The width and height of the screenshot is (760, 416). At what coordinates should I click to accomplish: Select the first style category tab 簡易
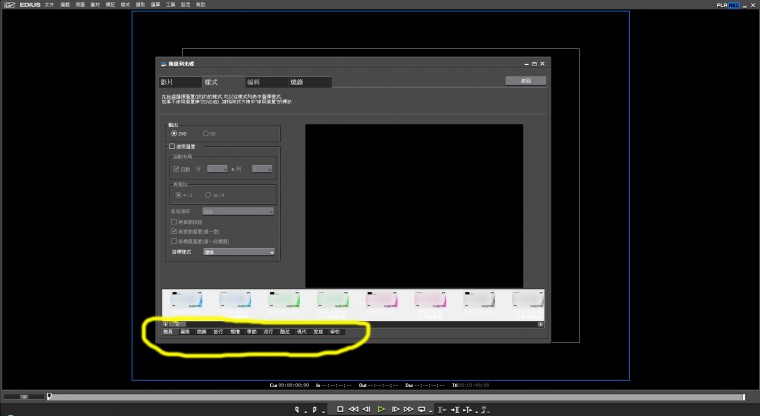point(168,332)
